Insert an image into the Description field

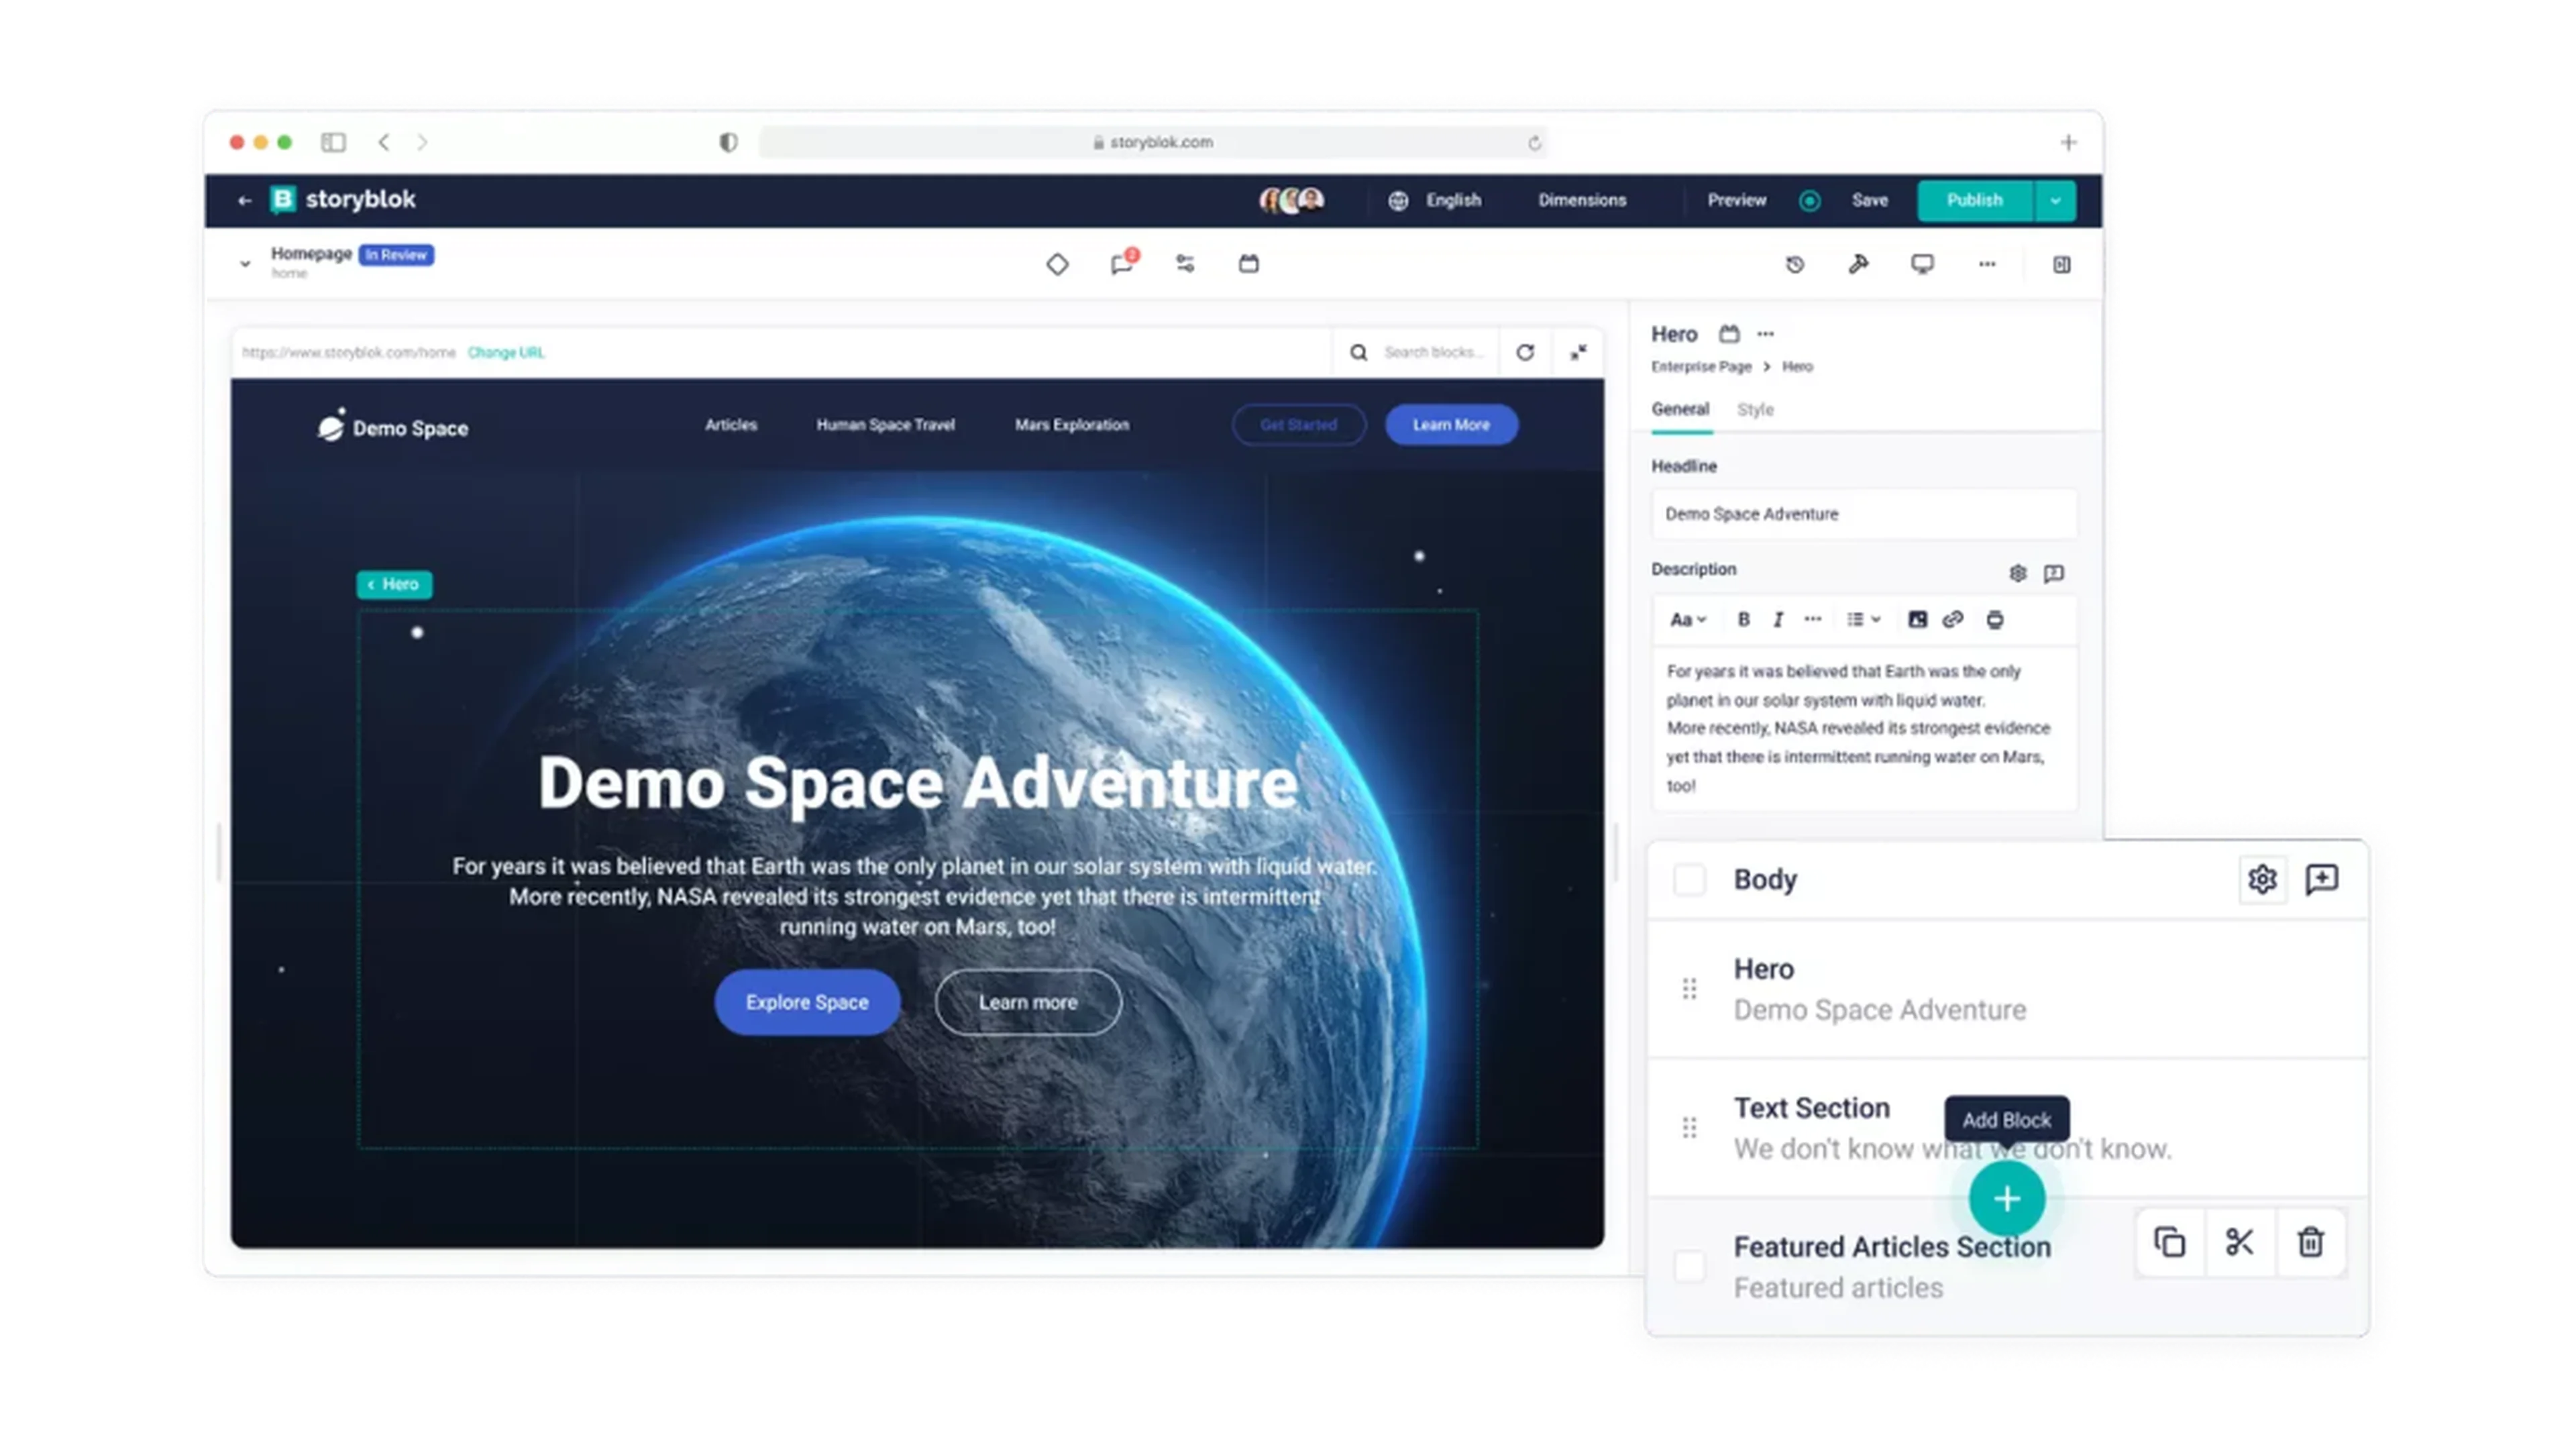click(x=1917, y=620)
